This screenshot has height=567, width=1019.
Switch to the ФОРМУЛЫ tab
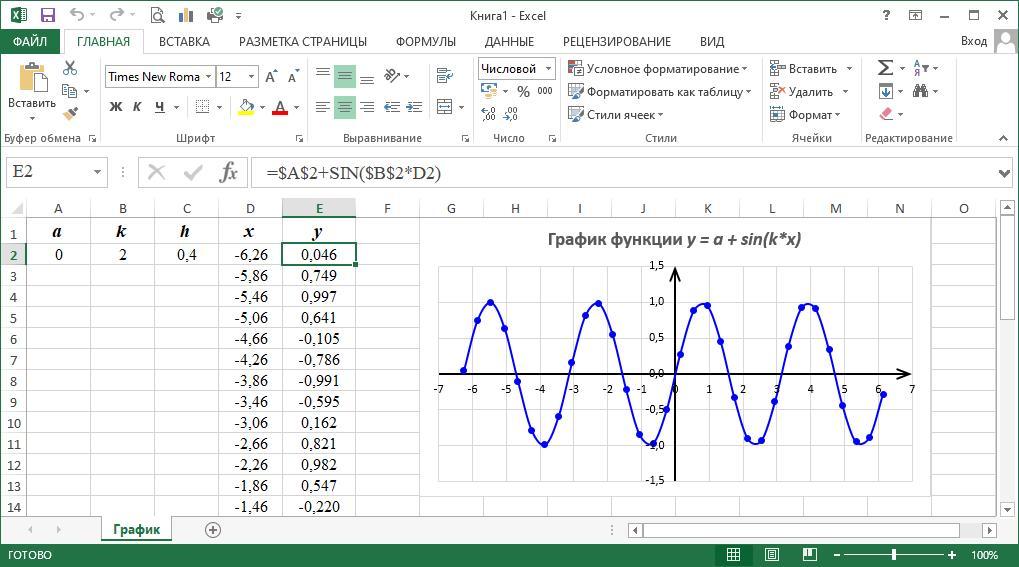coord(426,42)
